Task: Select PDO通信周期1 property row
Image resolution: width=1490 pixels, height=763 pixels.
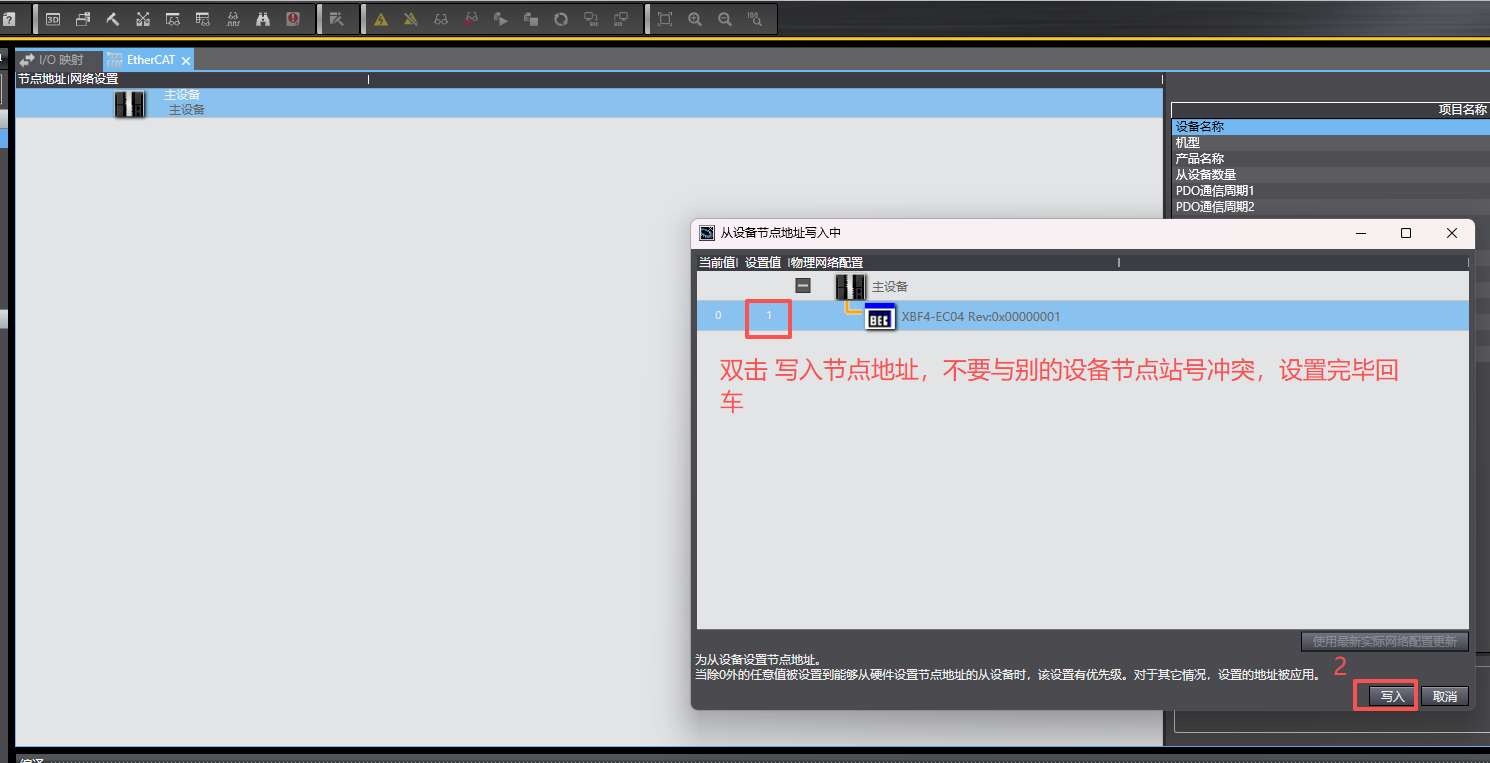Action: 1214,191
